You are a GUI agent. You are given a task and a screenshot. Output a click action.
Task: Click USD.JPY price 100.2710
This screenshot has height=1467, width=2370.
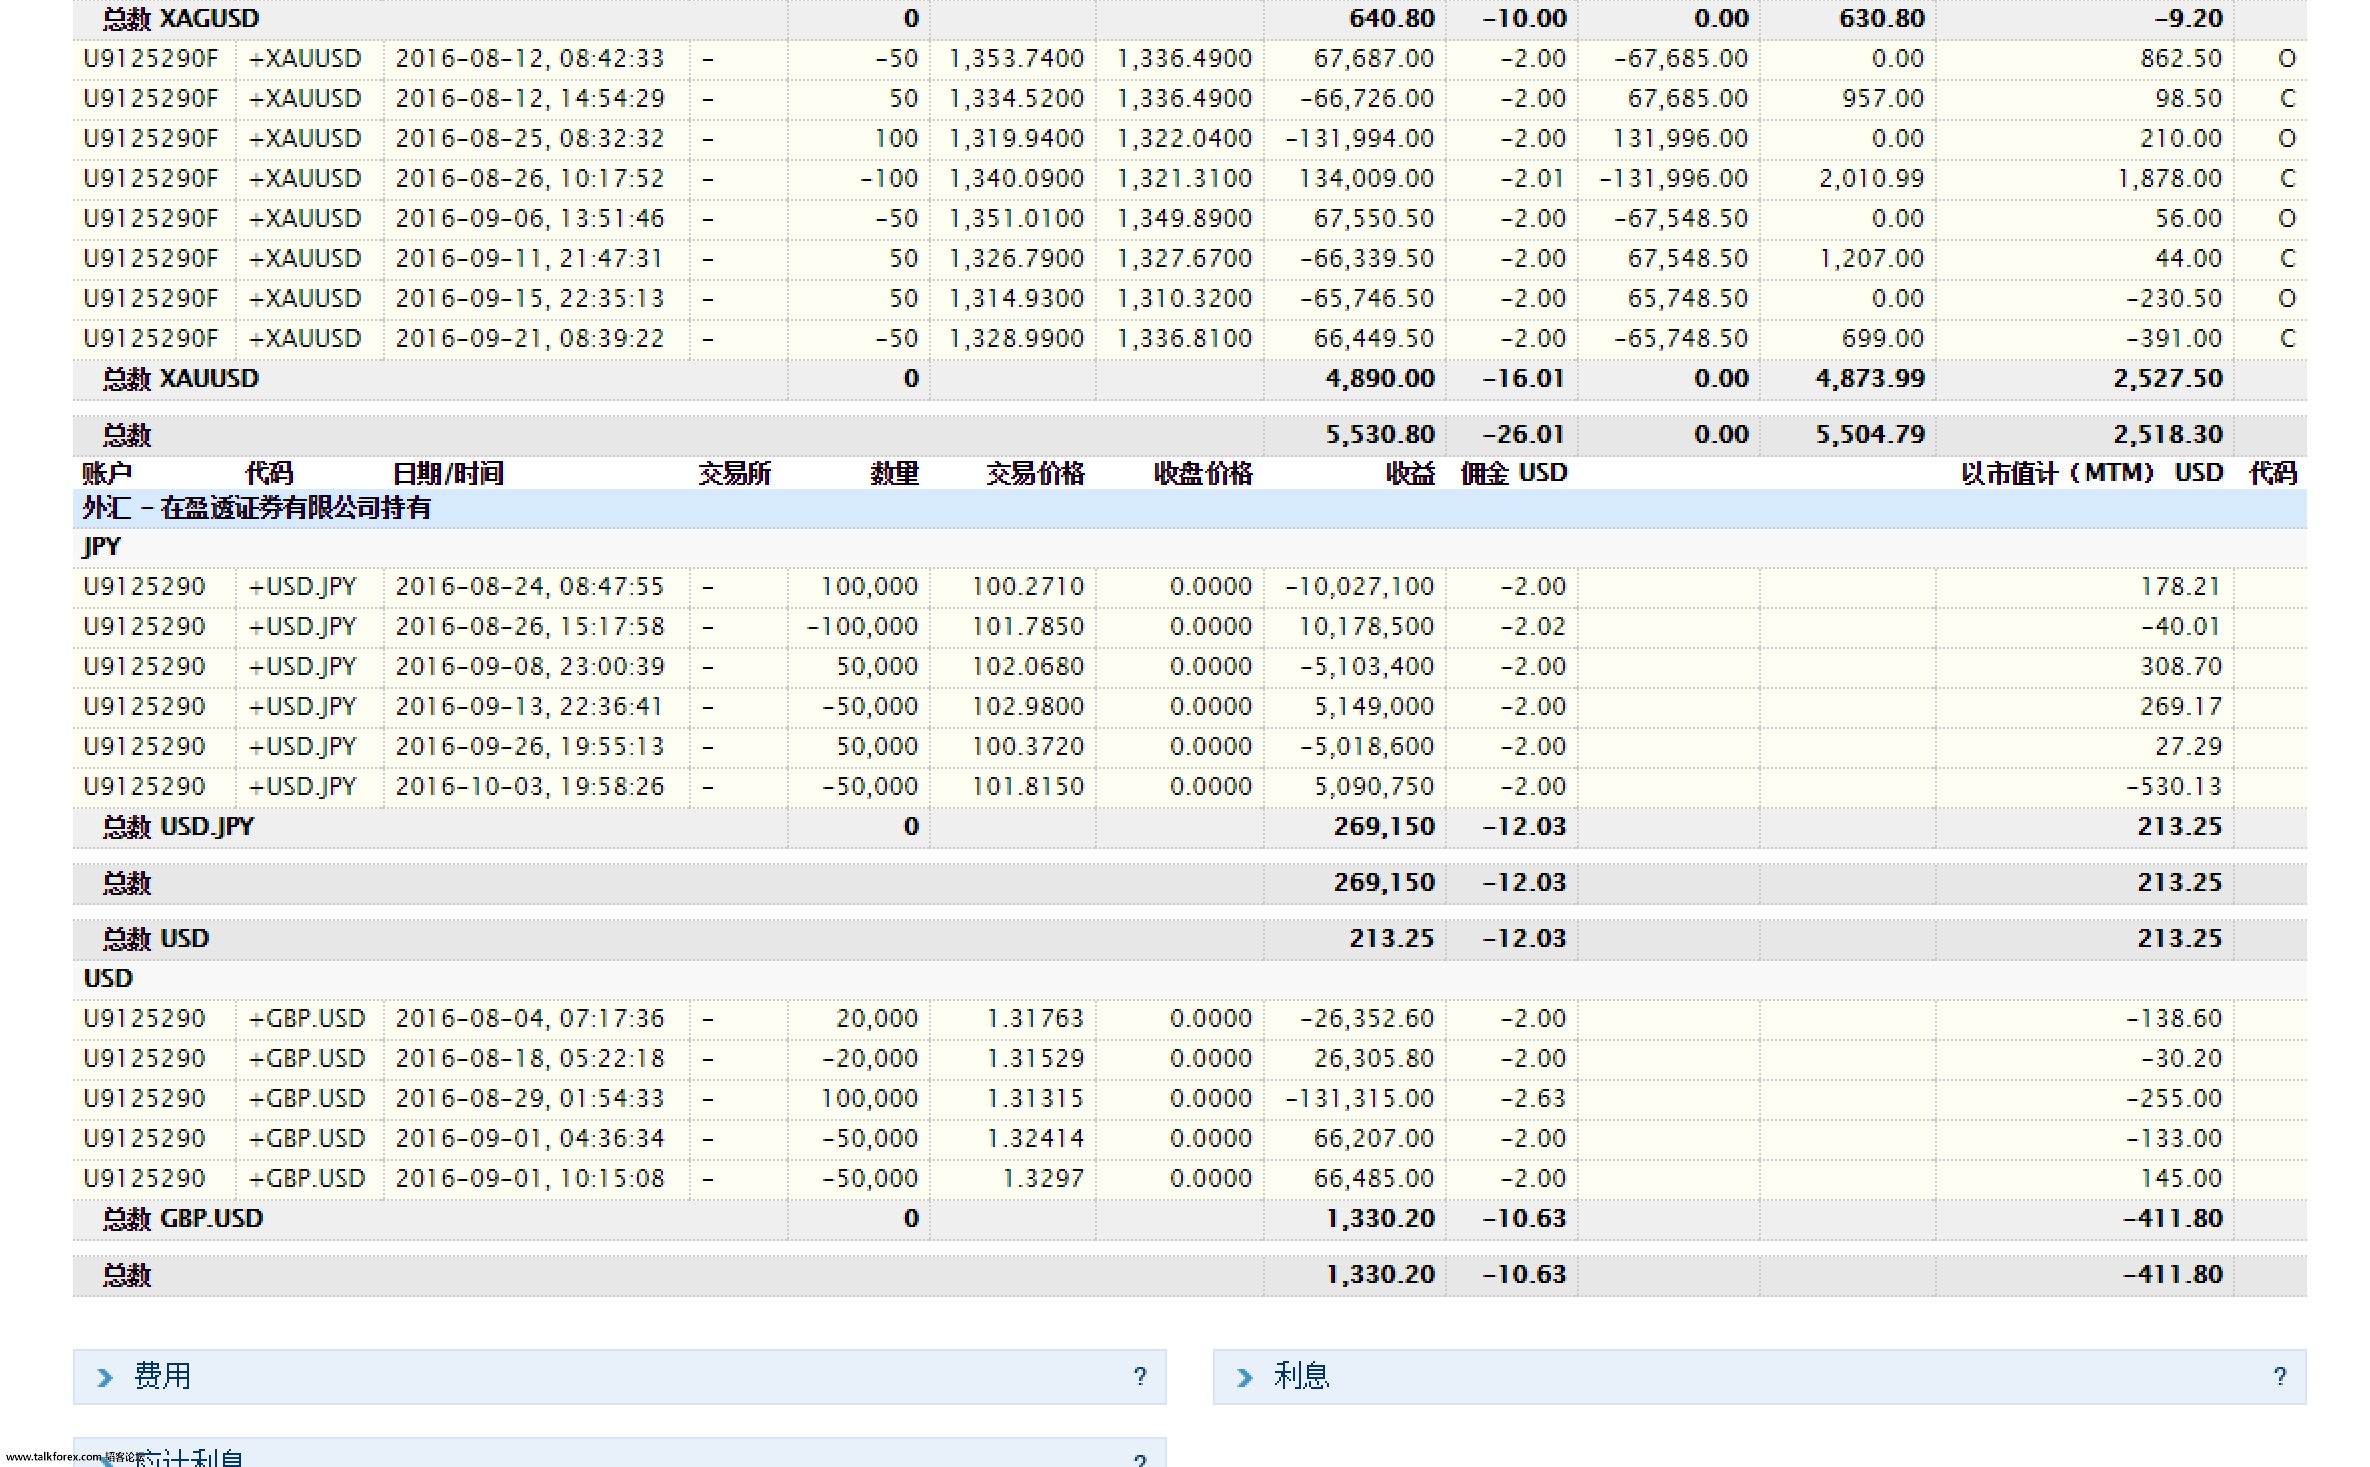coord(1028,587)
